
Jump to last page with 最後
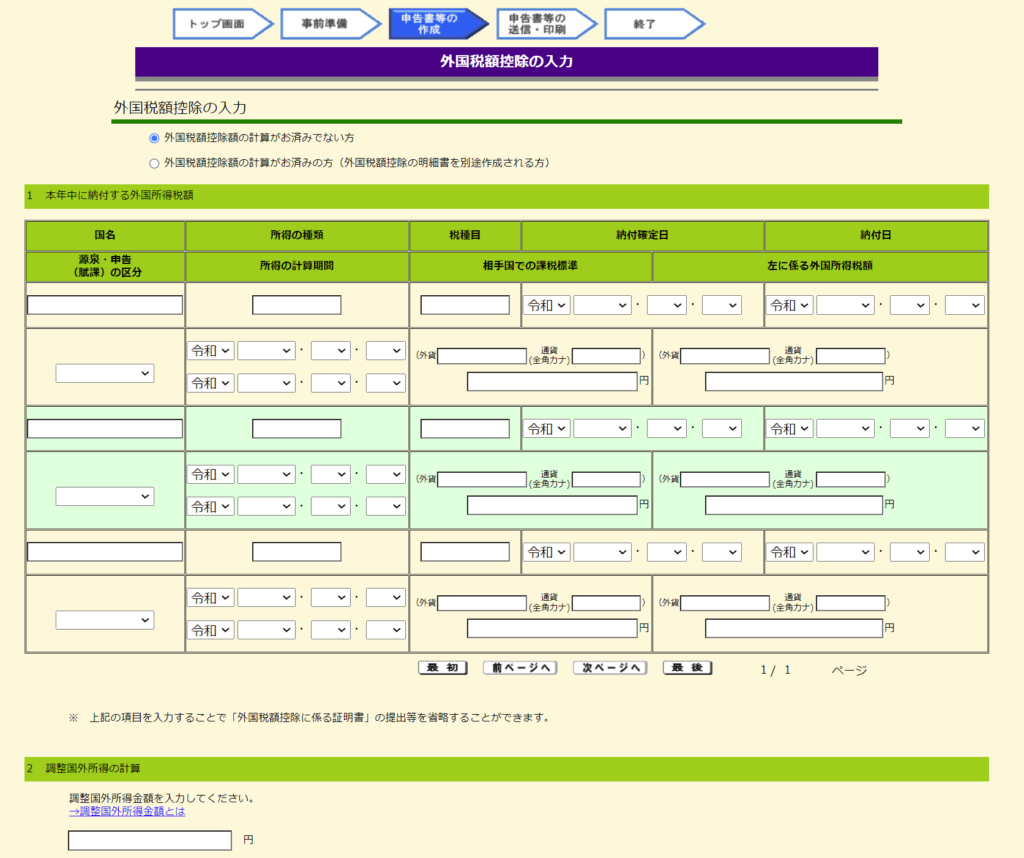[x=687, y=668]
